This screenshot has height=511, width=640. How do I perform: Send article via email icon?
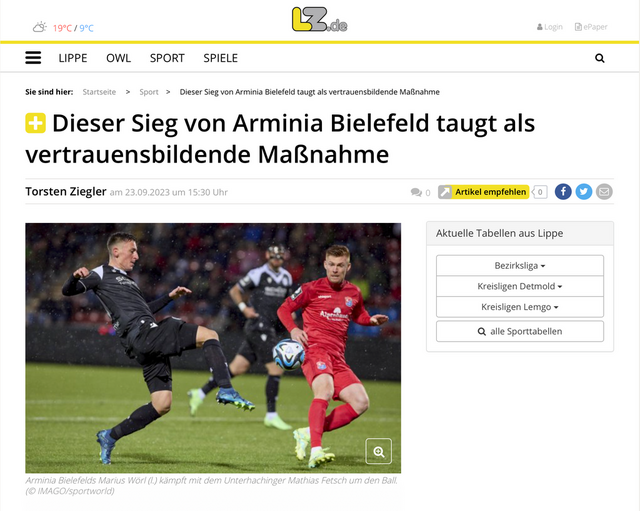[x=604, y=192]
